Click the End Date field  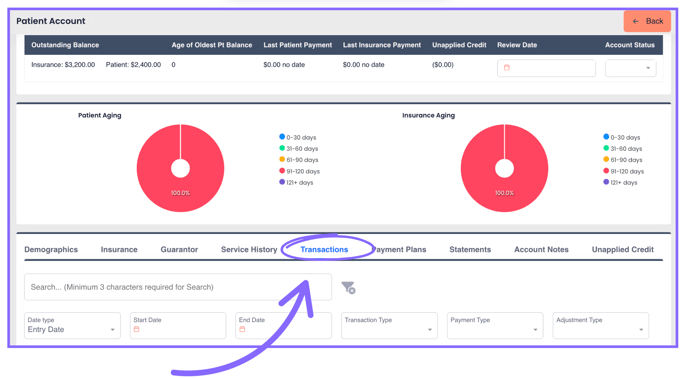pyautogui.click(x=283, y=325)
